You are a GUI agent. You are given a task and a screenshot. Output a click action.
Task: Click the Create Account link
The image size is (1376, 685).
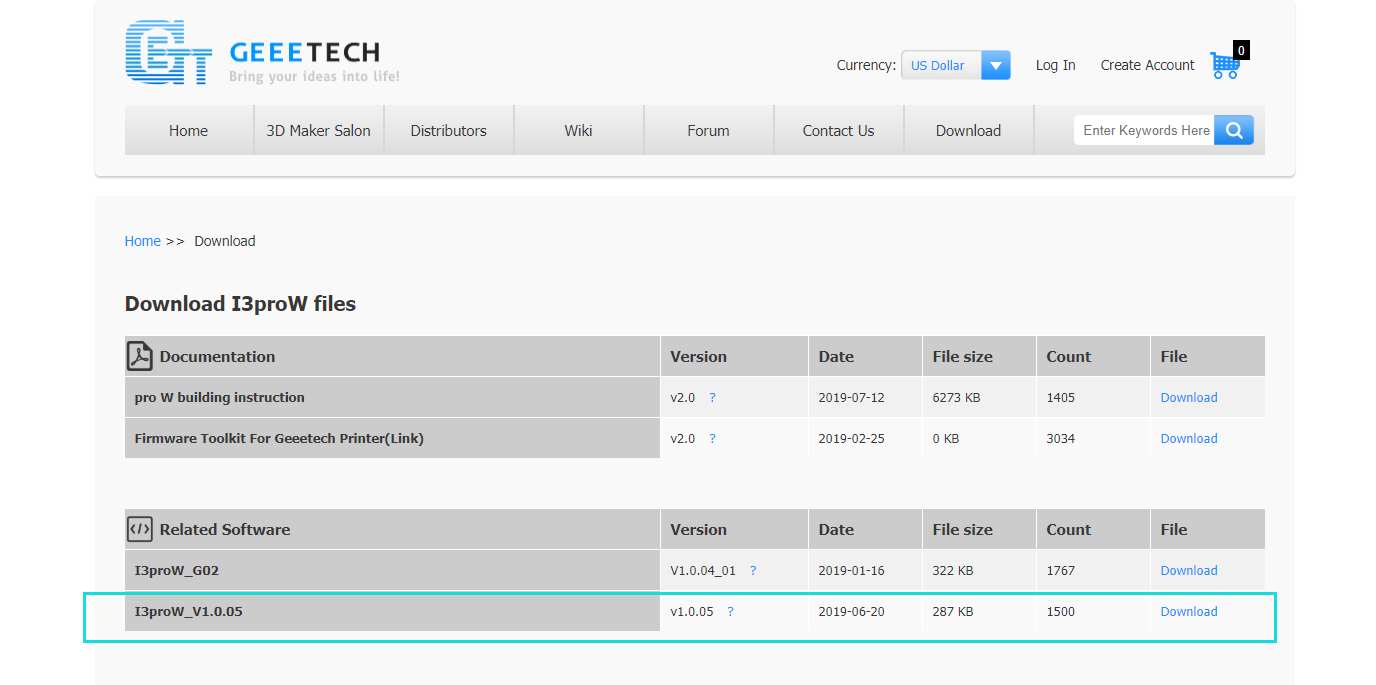pos(1147,65)
